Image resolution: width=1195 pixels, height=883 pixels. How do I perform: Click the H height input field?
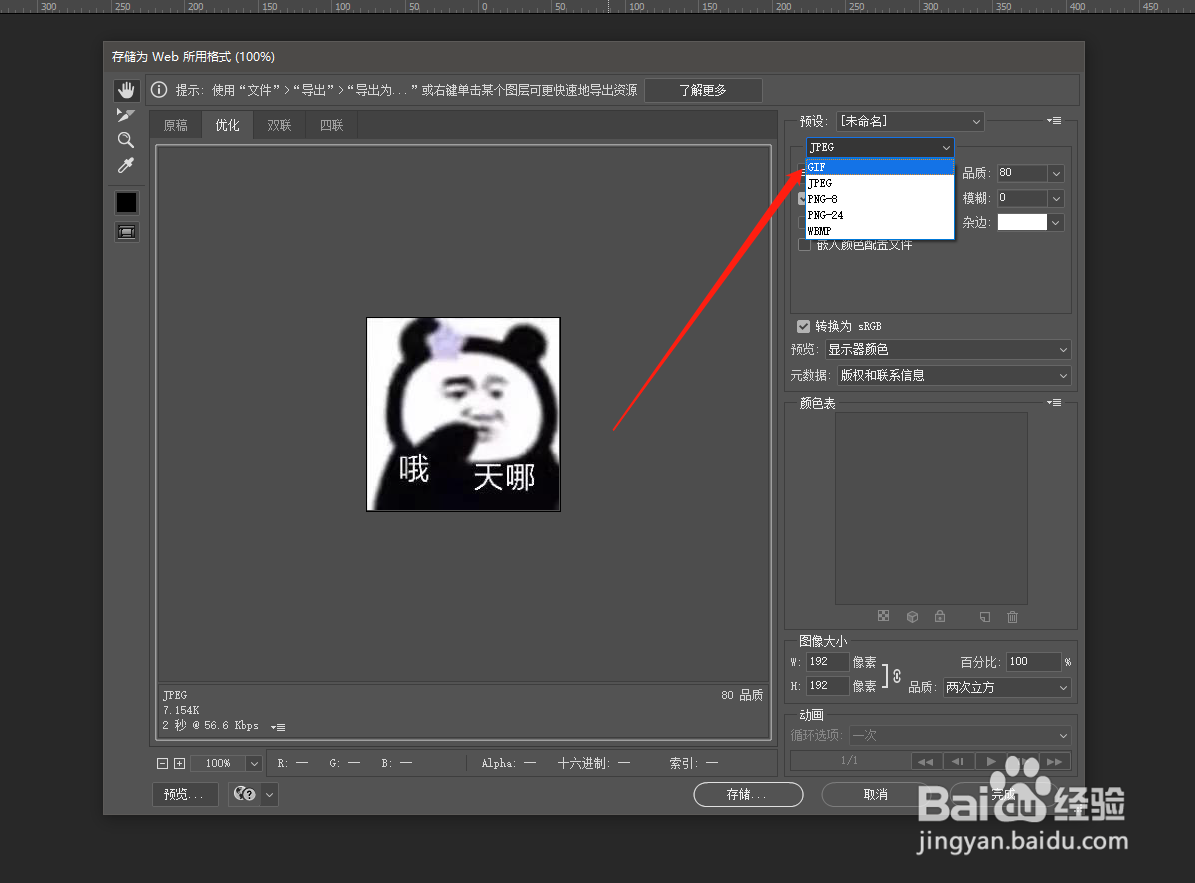point(828,686)
